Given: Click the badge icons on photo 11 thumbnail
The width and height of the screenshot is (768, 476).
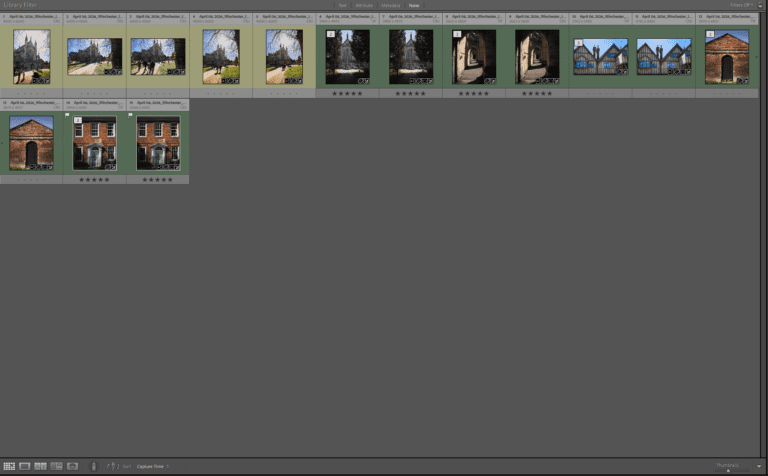Looking at the screenshot, I should [679, 72].
